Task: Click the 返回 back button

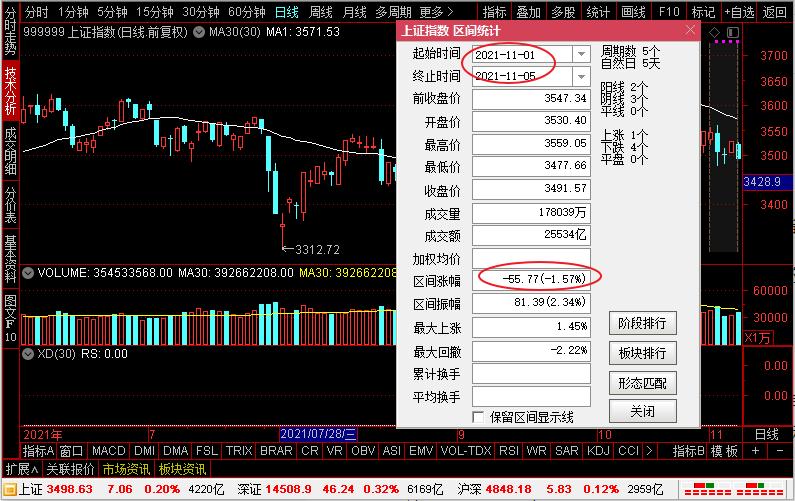Action: (x=774, y=11)
